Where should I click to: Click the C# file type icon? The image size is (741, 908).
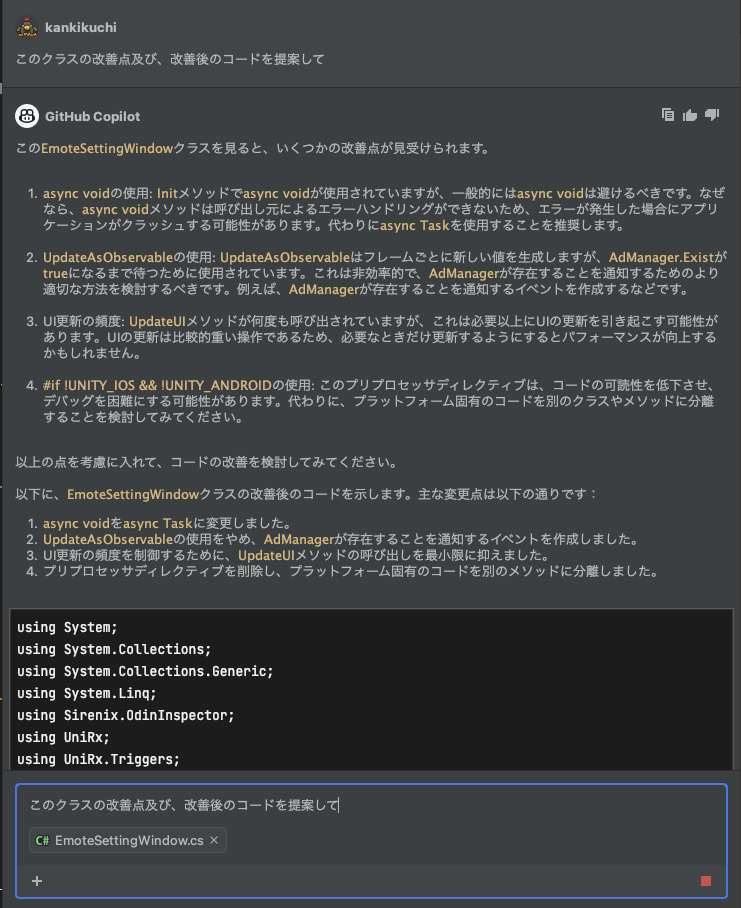point(42,840)
